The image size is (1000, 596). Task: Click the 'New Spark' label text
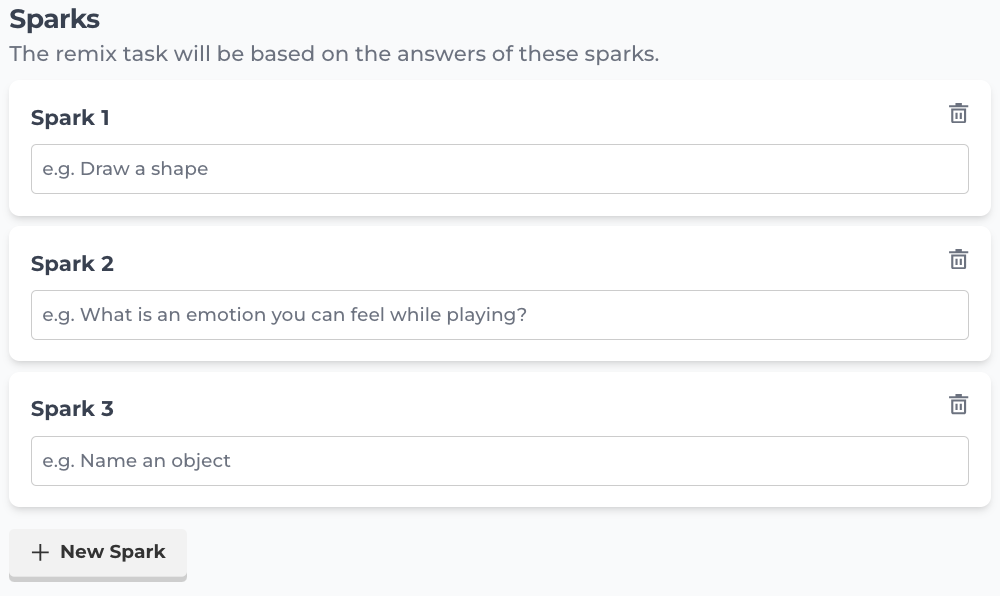113,552
